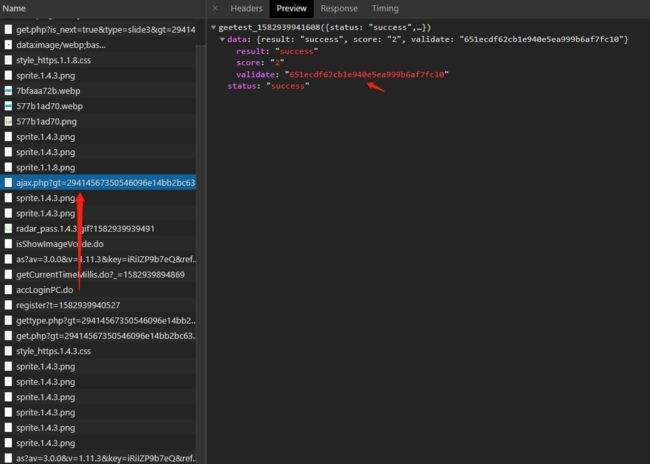Collapse the data object node
The image size is (650, 464).
tap(223, 39)
